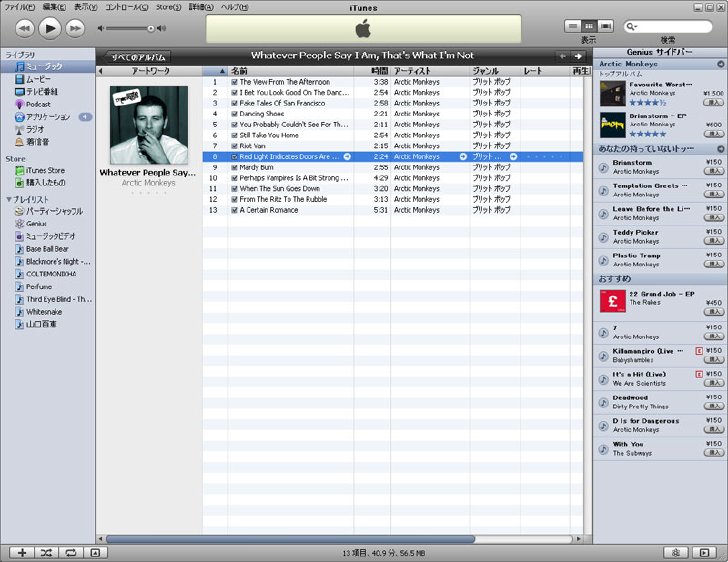Image resolution: width=728 pixels, height=562 pixels.
Task: Go to next album arrow
Action: pos(578,56)
